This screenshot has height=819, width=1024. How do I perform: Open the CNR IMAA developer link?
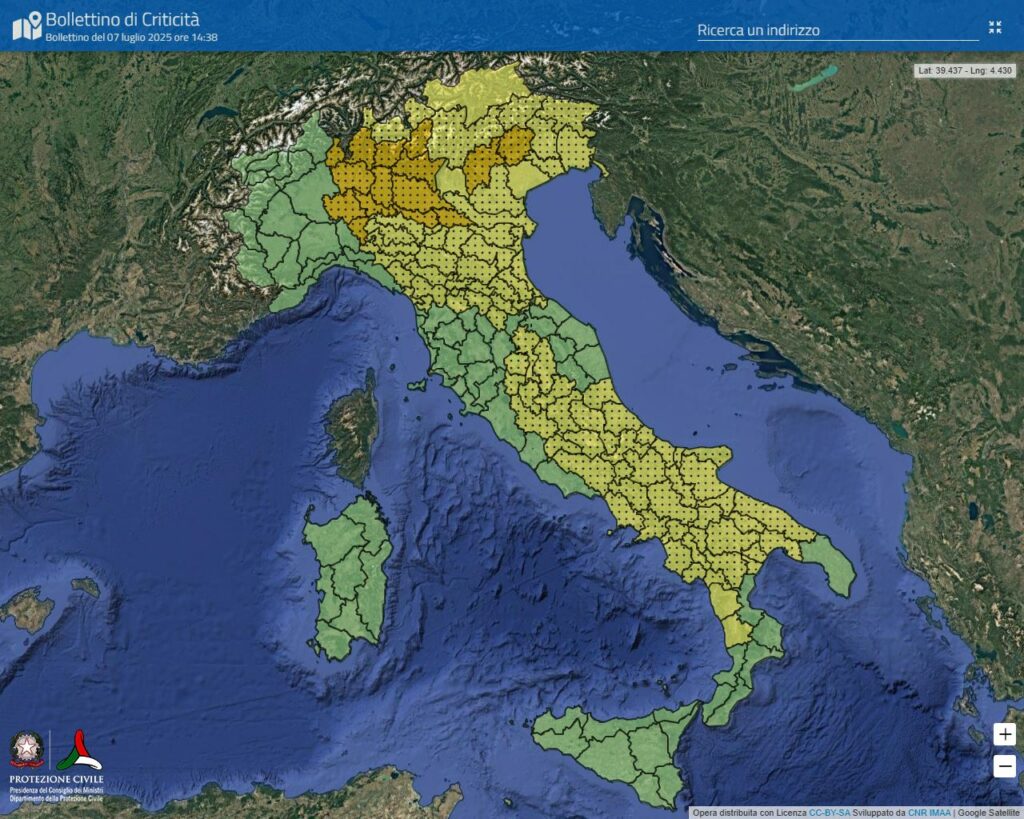coord(928,812)
